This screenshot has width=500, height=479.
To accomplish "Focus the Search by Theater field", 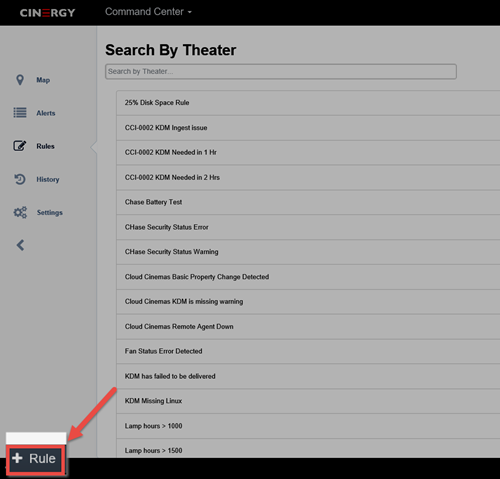I will click(281, 71).
